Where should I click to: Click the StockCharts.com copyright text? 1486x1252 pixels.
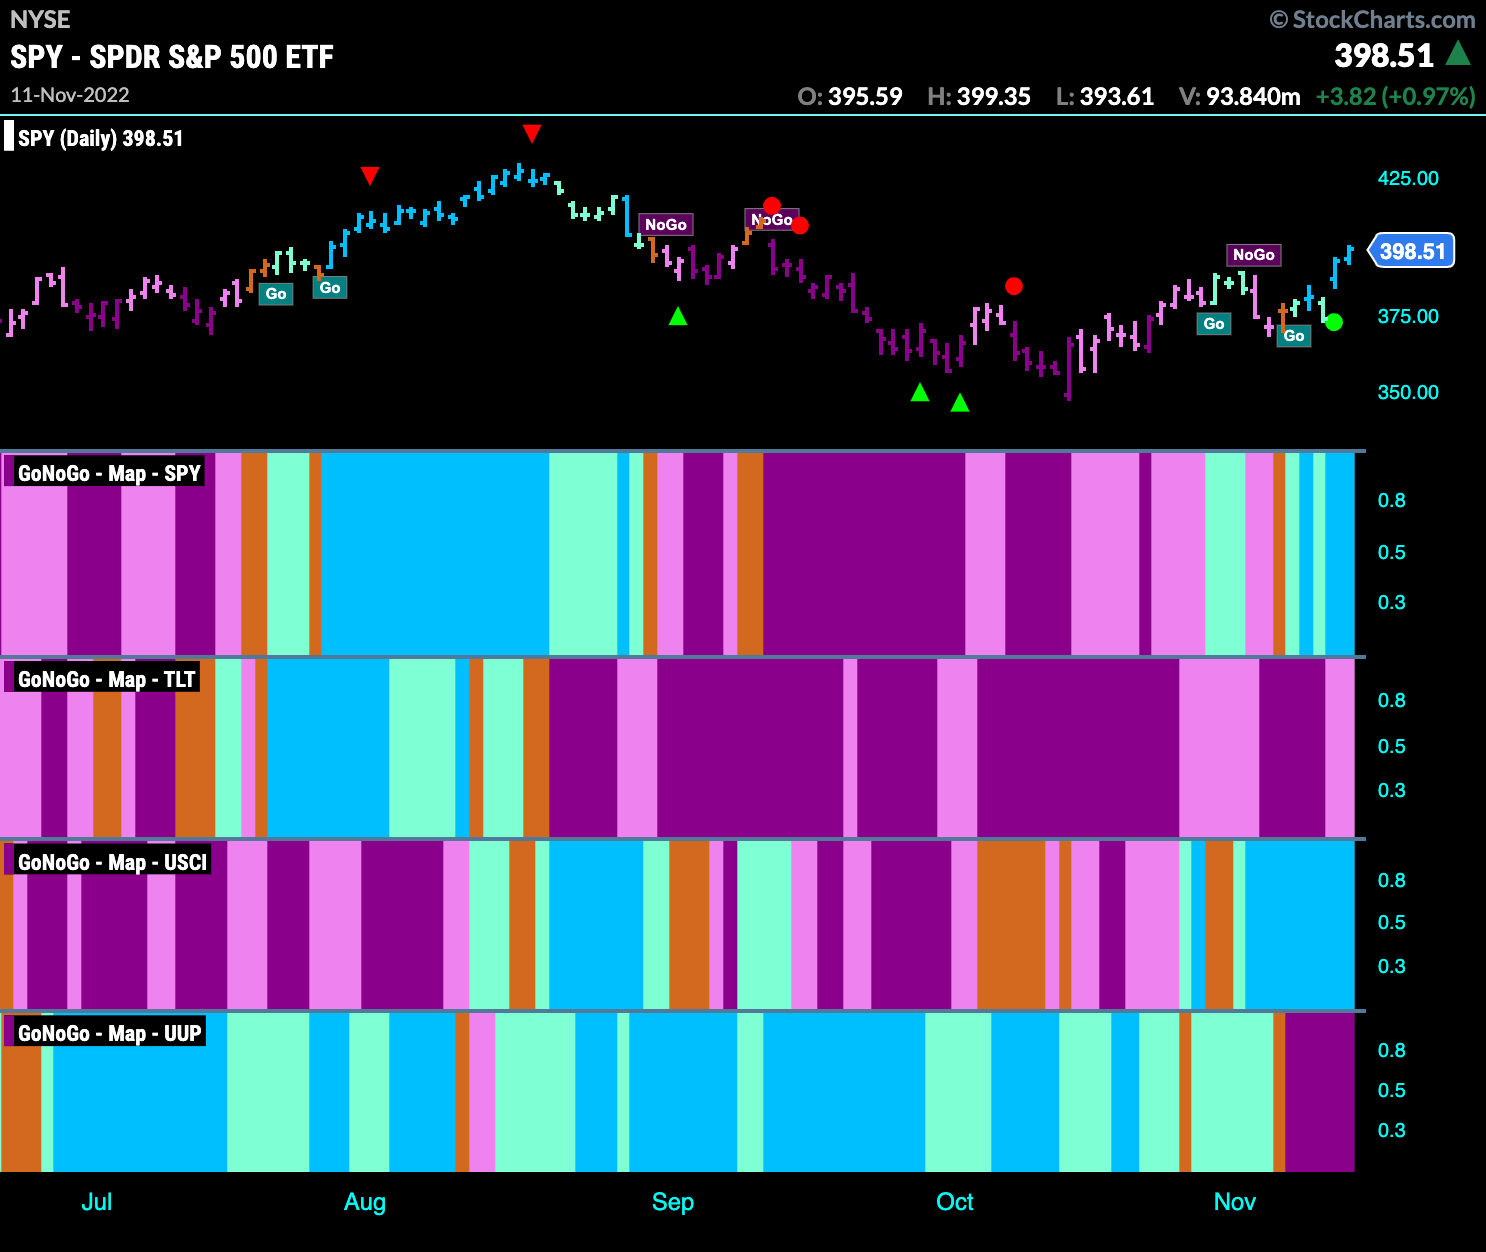pos(1372,19)
